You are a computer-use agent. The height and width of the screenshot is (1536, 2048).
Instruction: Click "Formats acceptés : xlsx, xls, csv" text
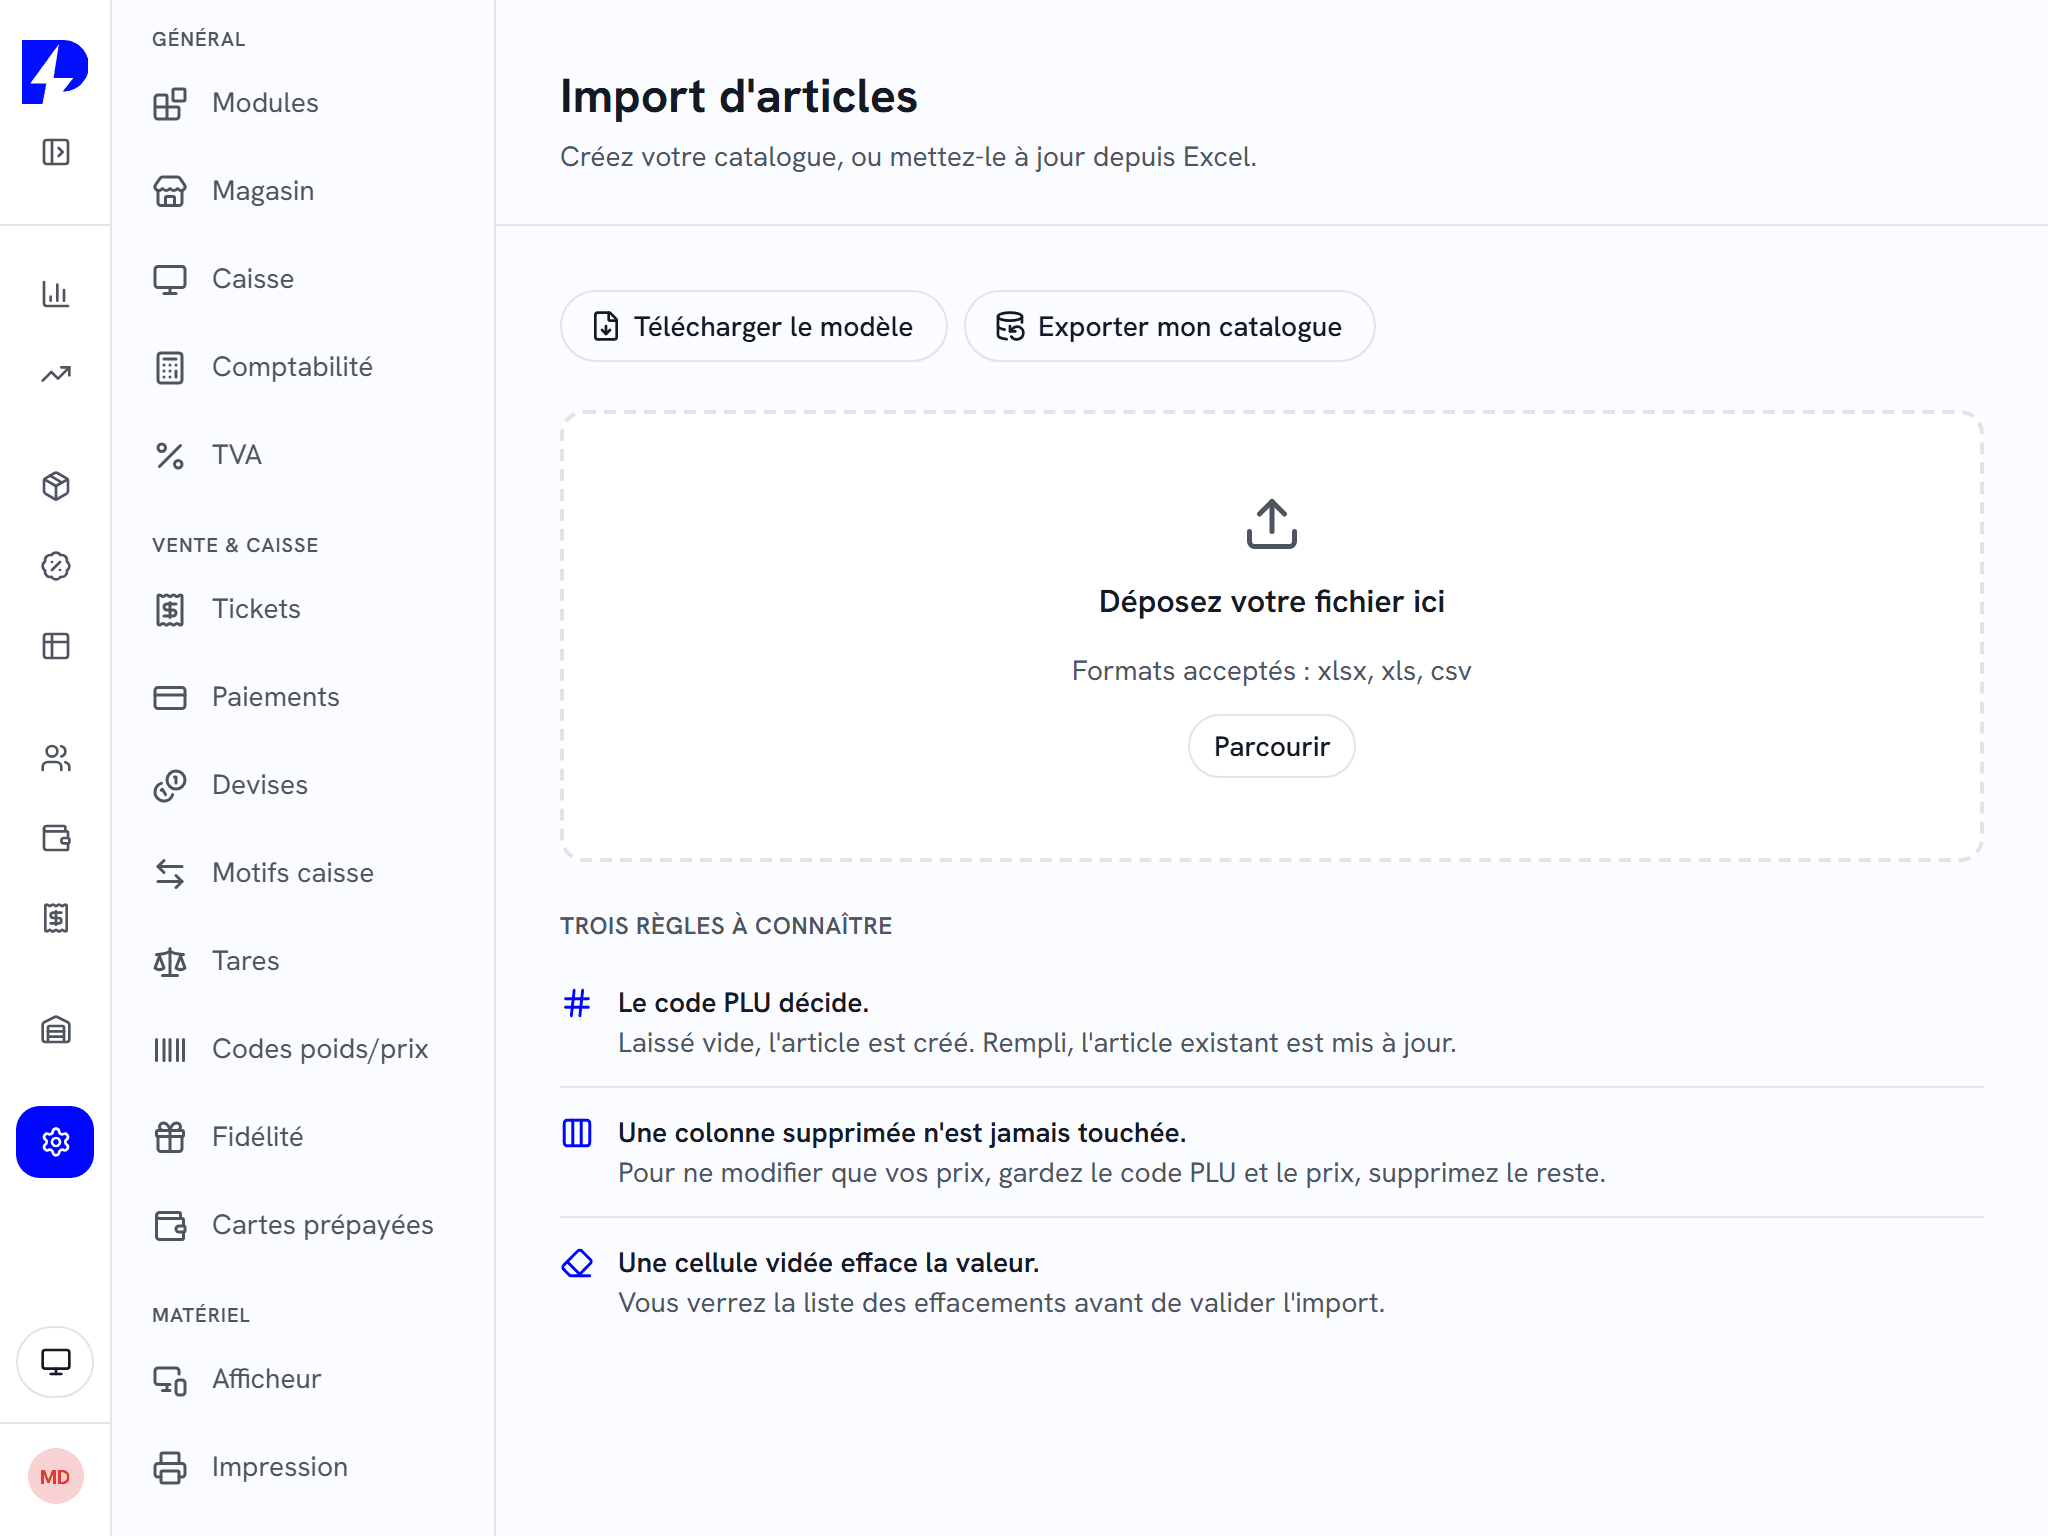pyautogui.click(x=1271, y=670)
